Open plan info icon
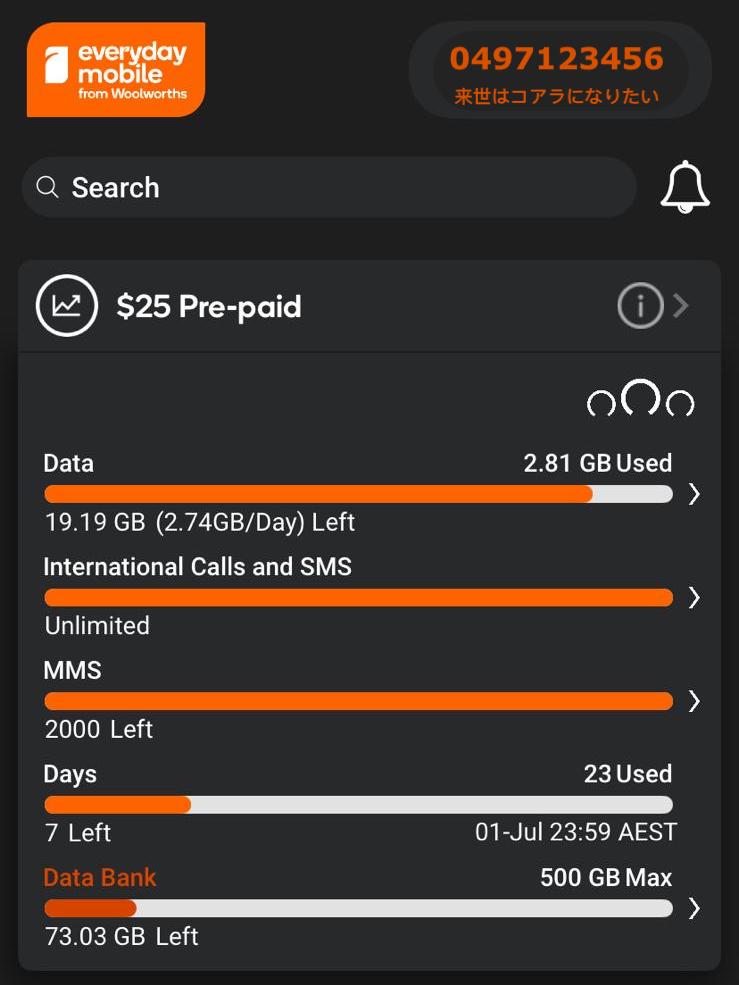This screenshot has width=739, height=985. click(640, 306)
